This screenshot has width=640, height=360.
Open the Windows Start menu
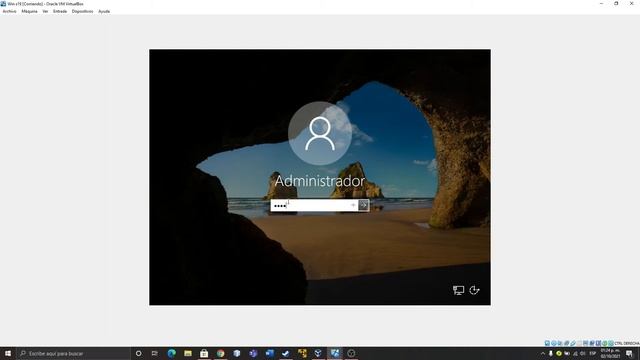point(8,353)
